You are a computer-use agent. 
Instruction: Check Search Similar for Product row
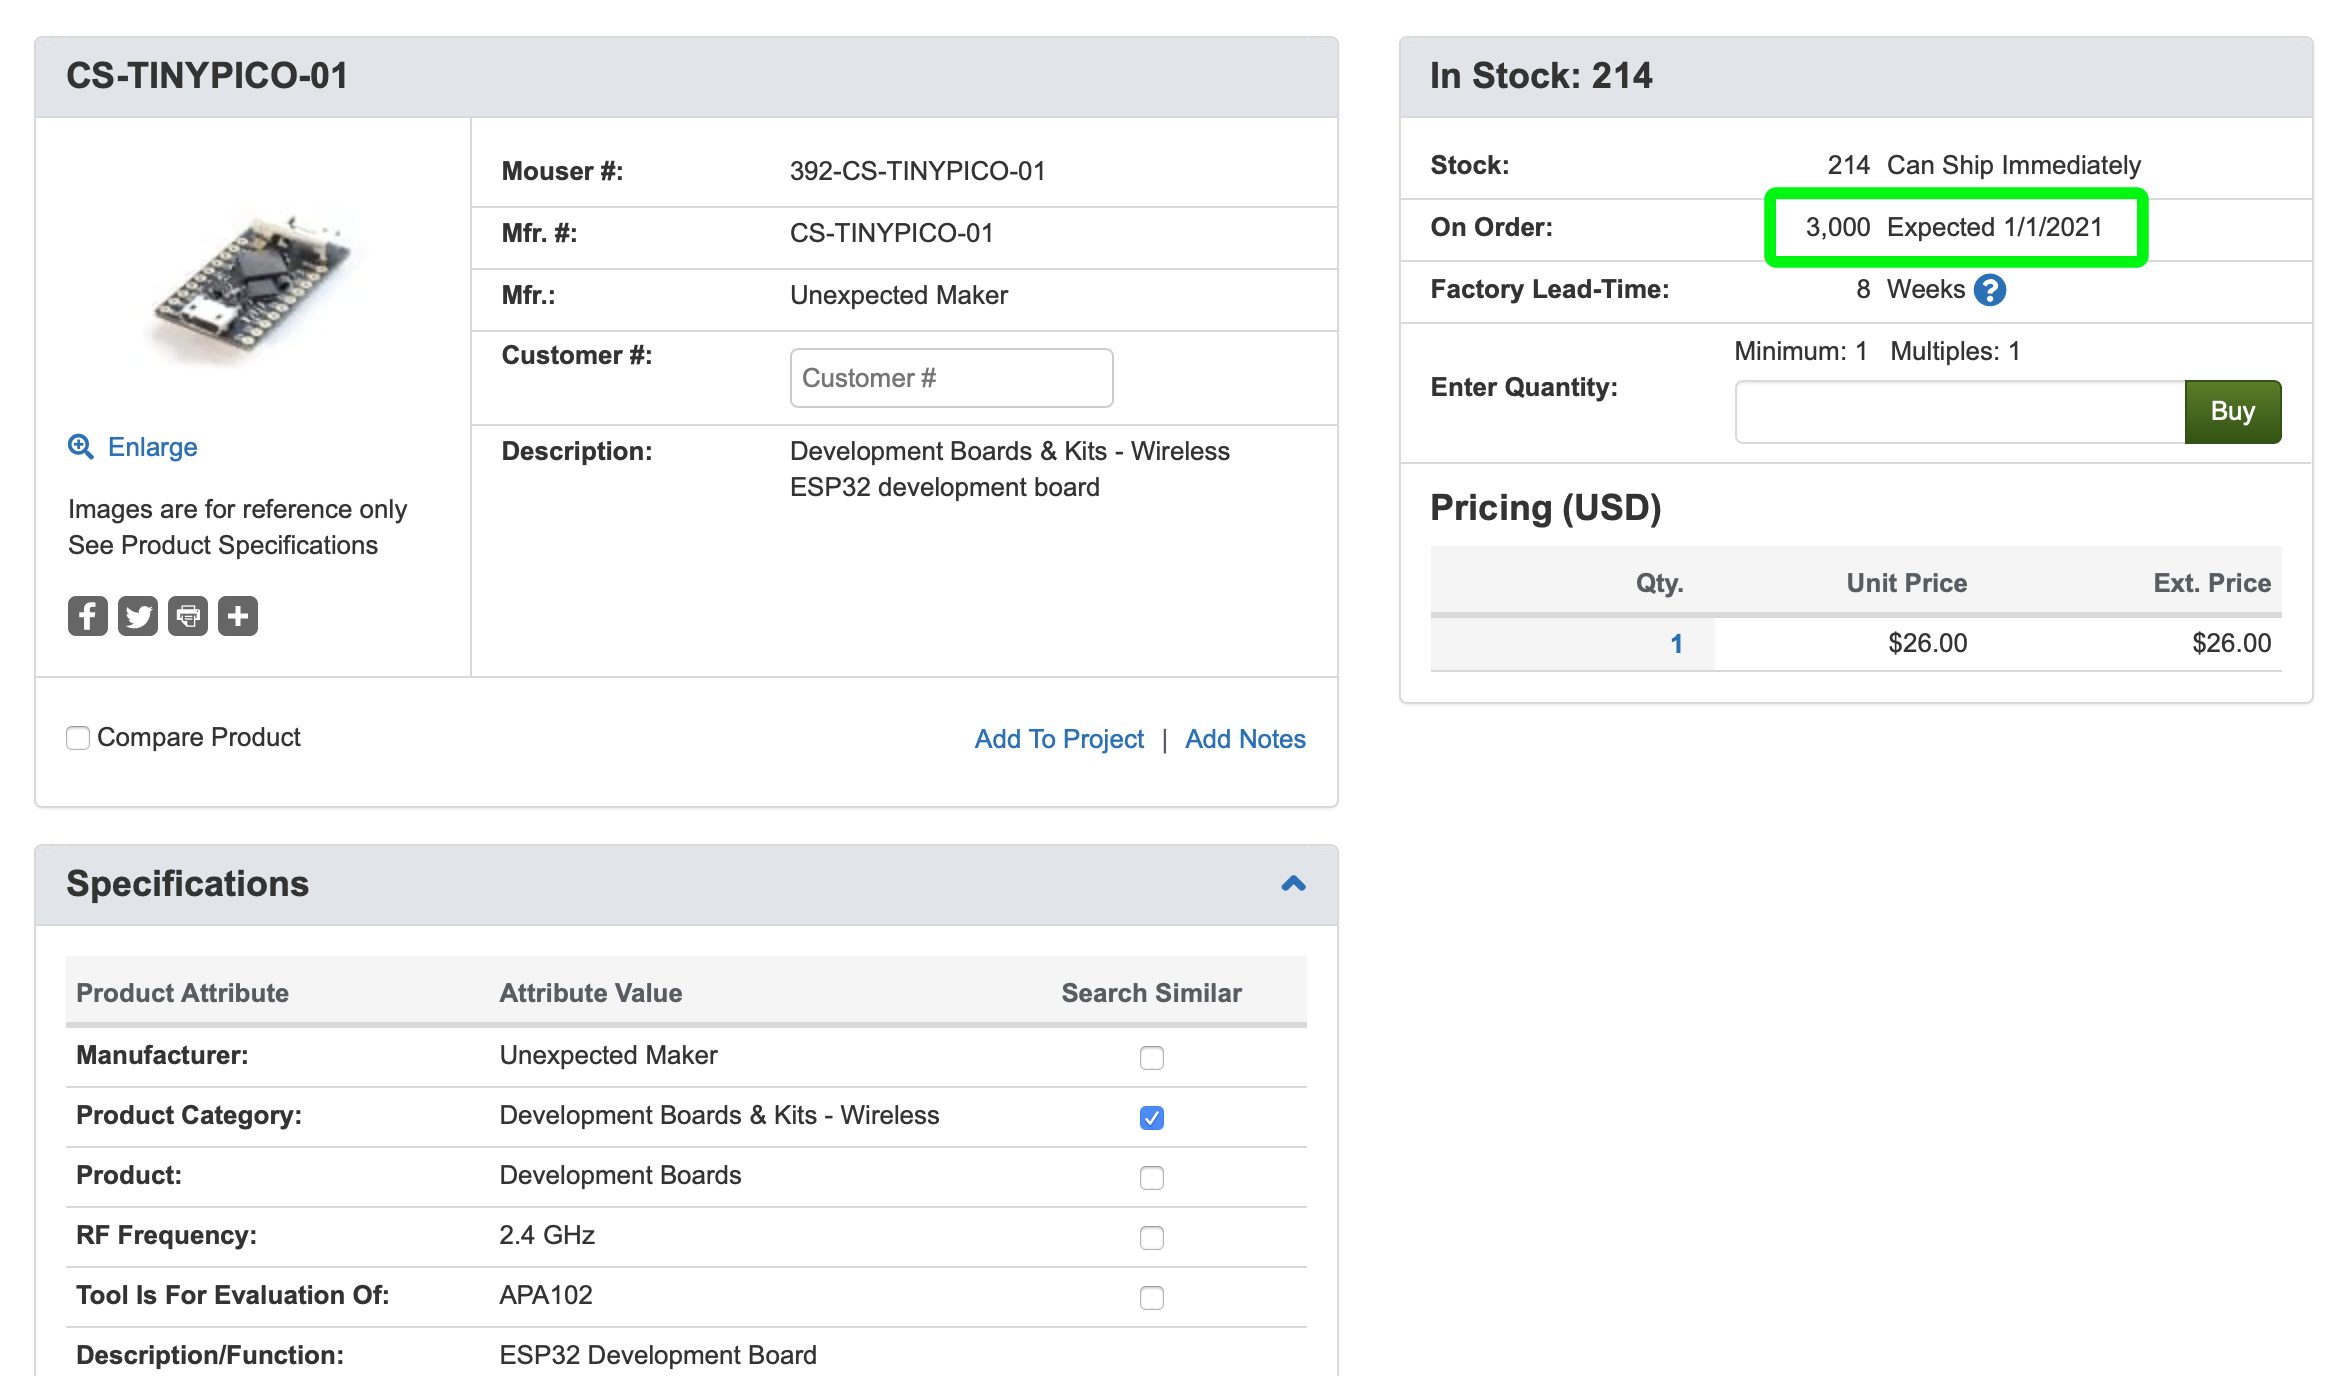pos(1152,1178)
